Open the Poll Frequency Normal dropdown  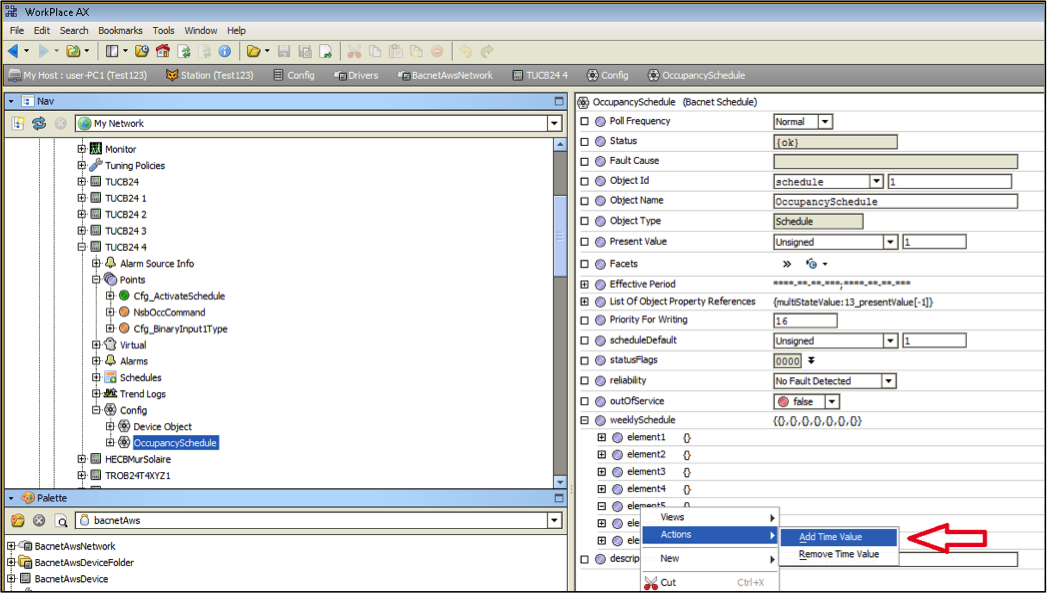(x=825, y=122)
